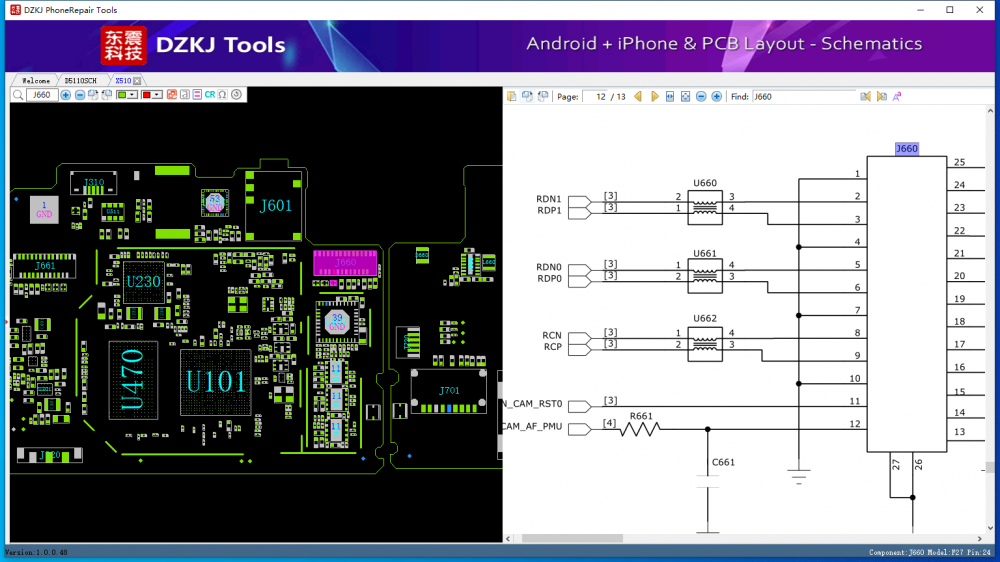Open the red color dropdown
Screen dimensions: 1000x562
(158, 95)
